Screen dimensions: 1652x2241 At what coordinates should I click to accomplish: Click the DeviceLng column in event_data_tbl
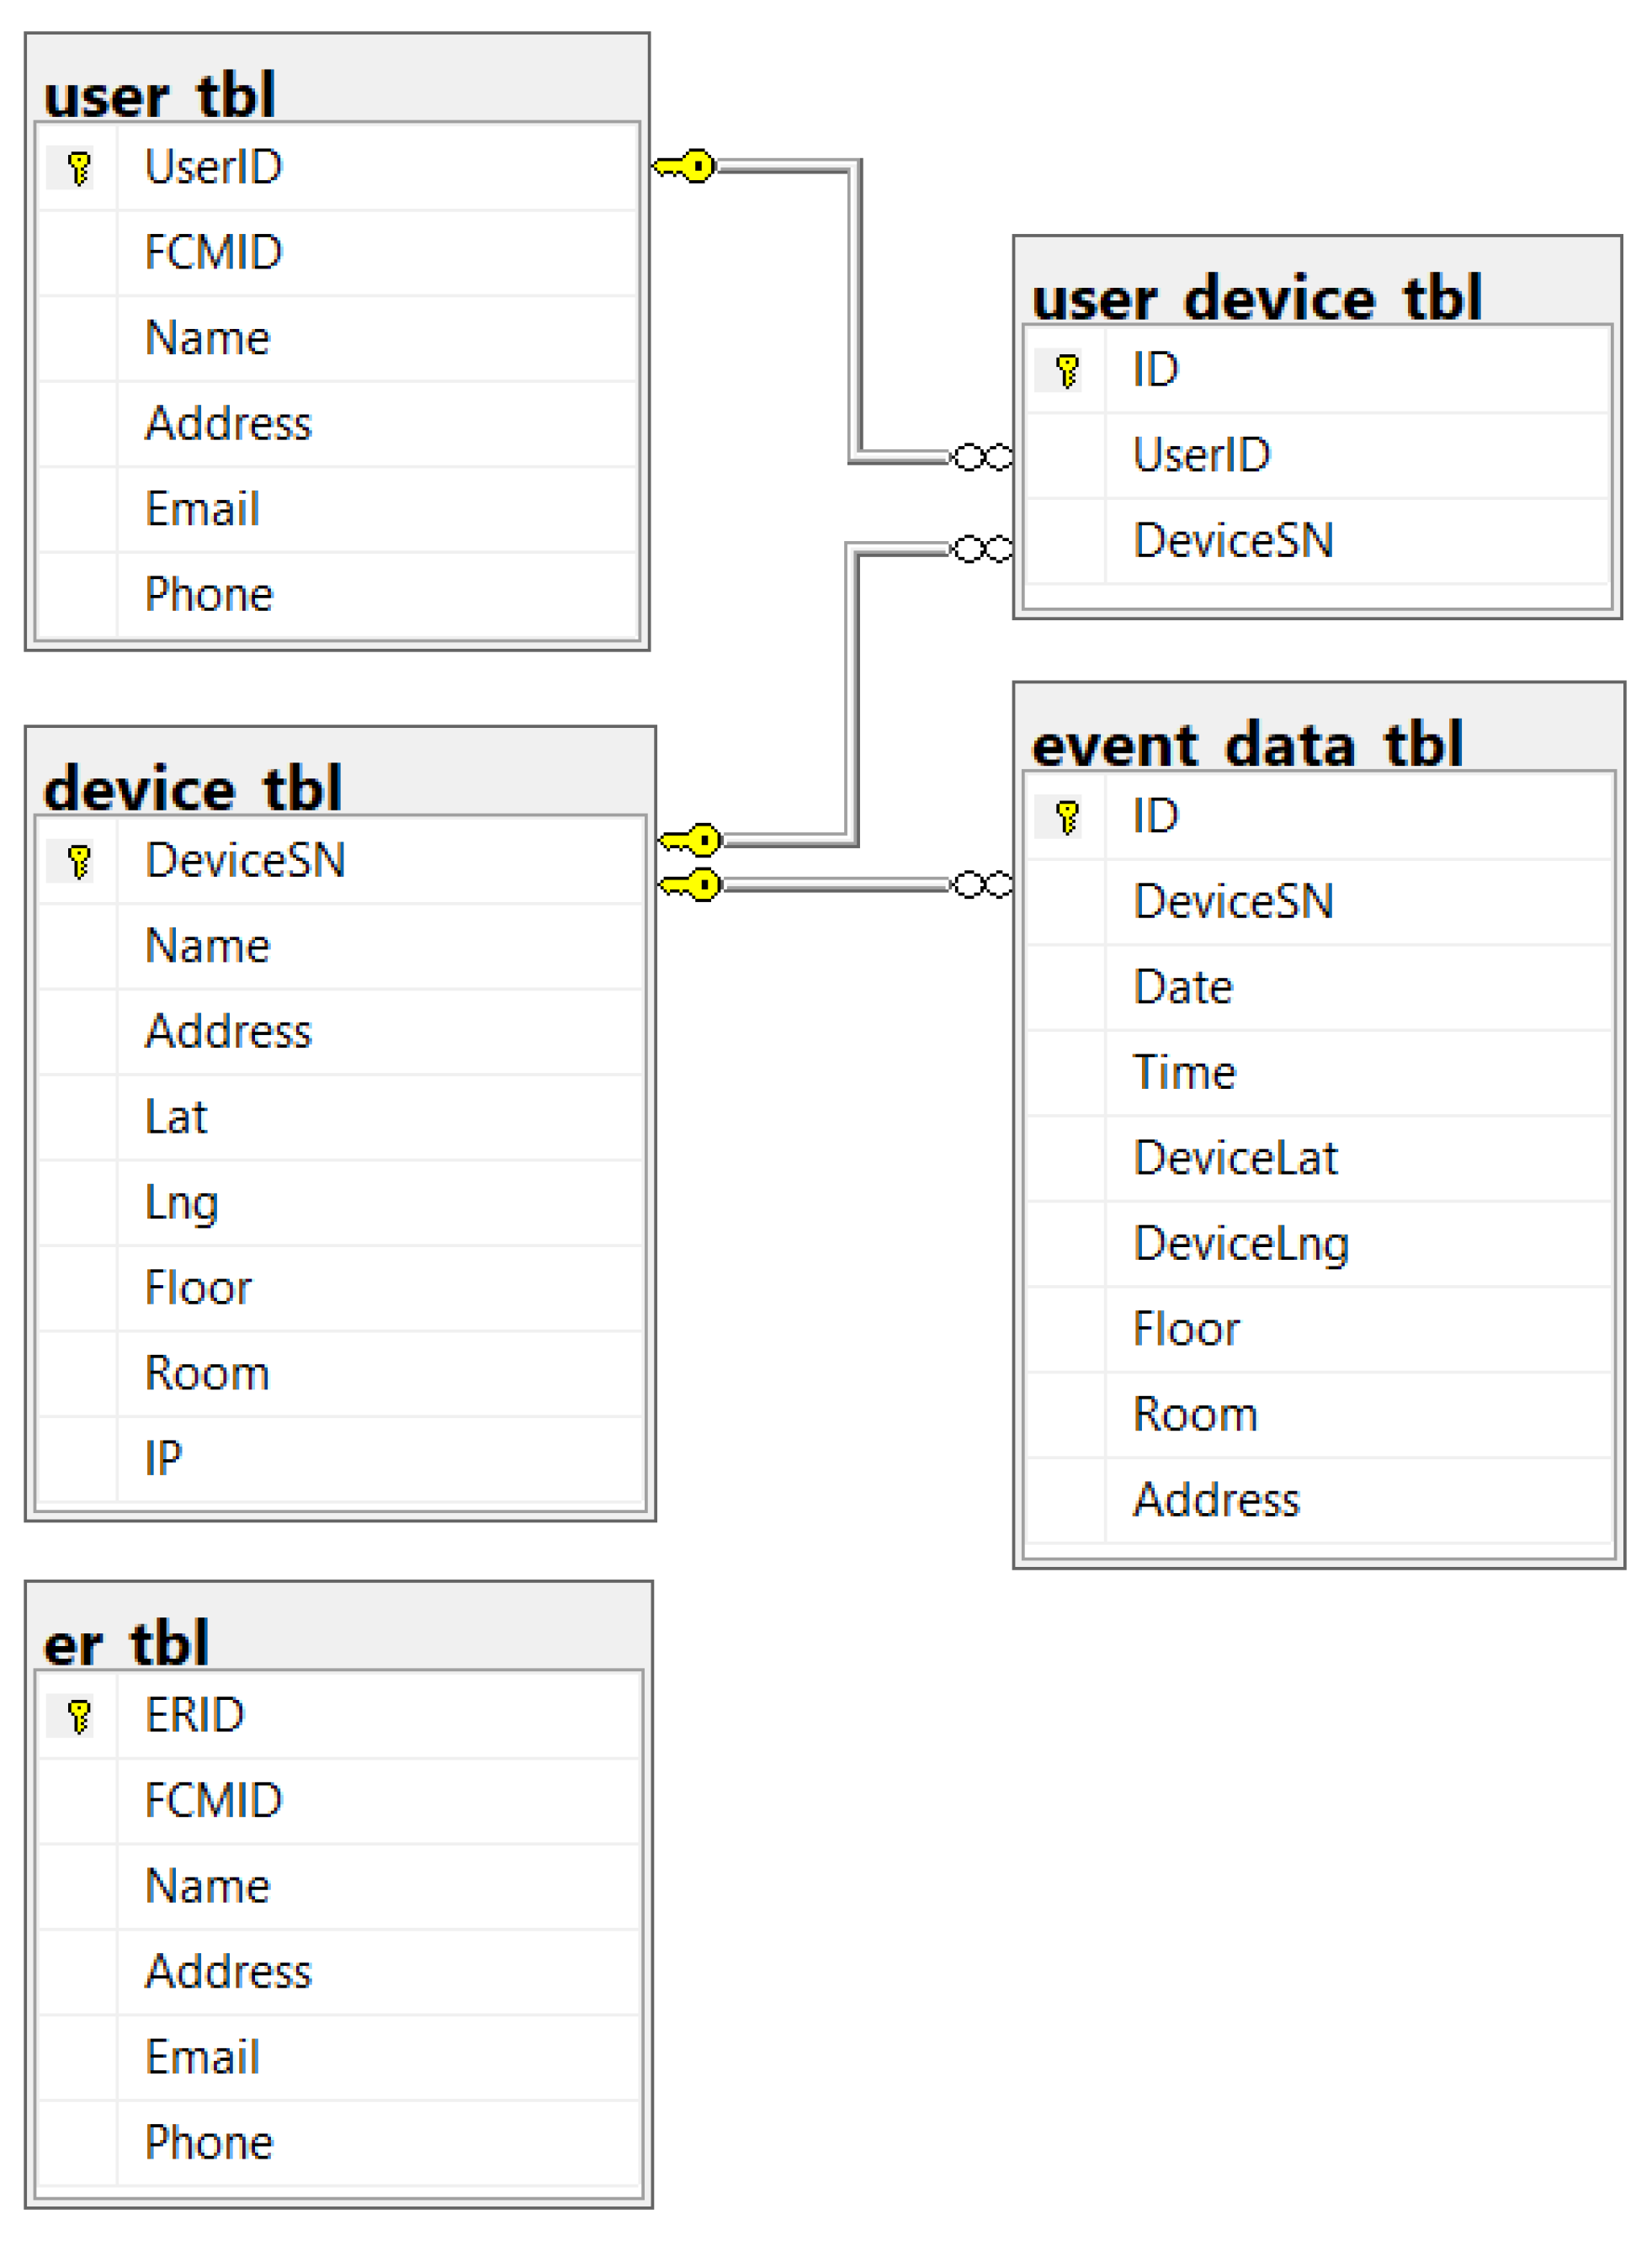1241,1244
